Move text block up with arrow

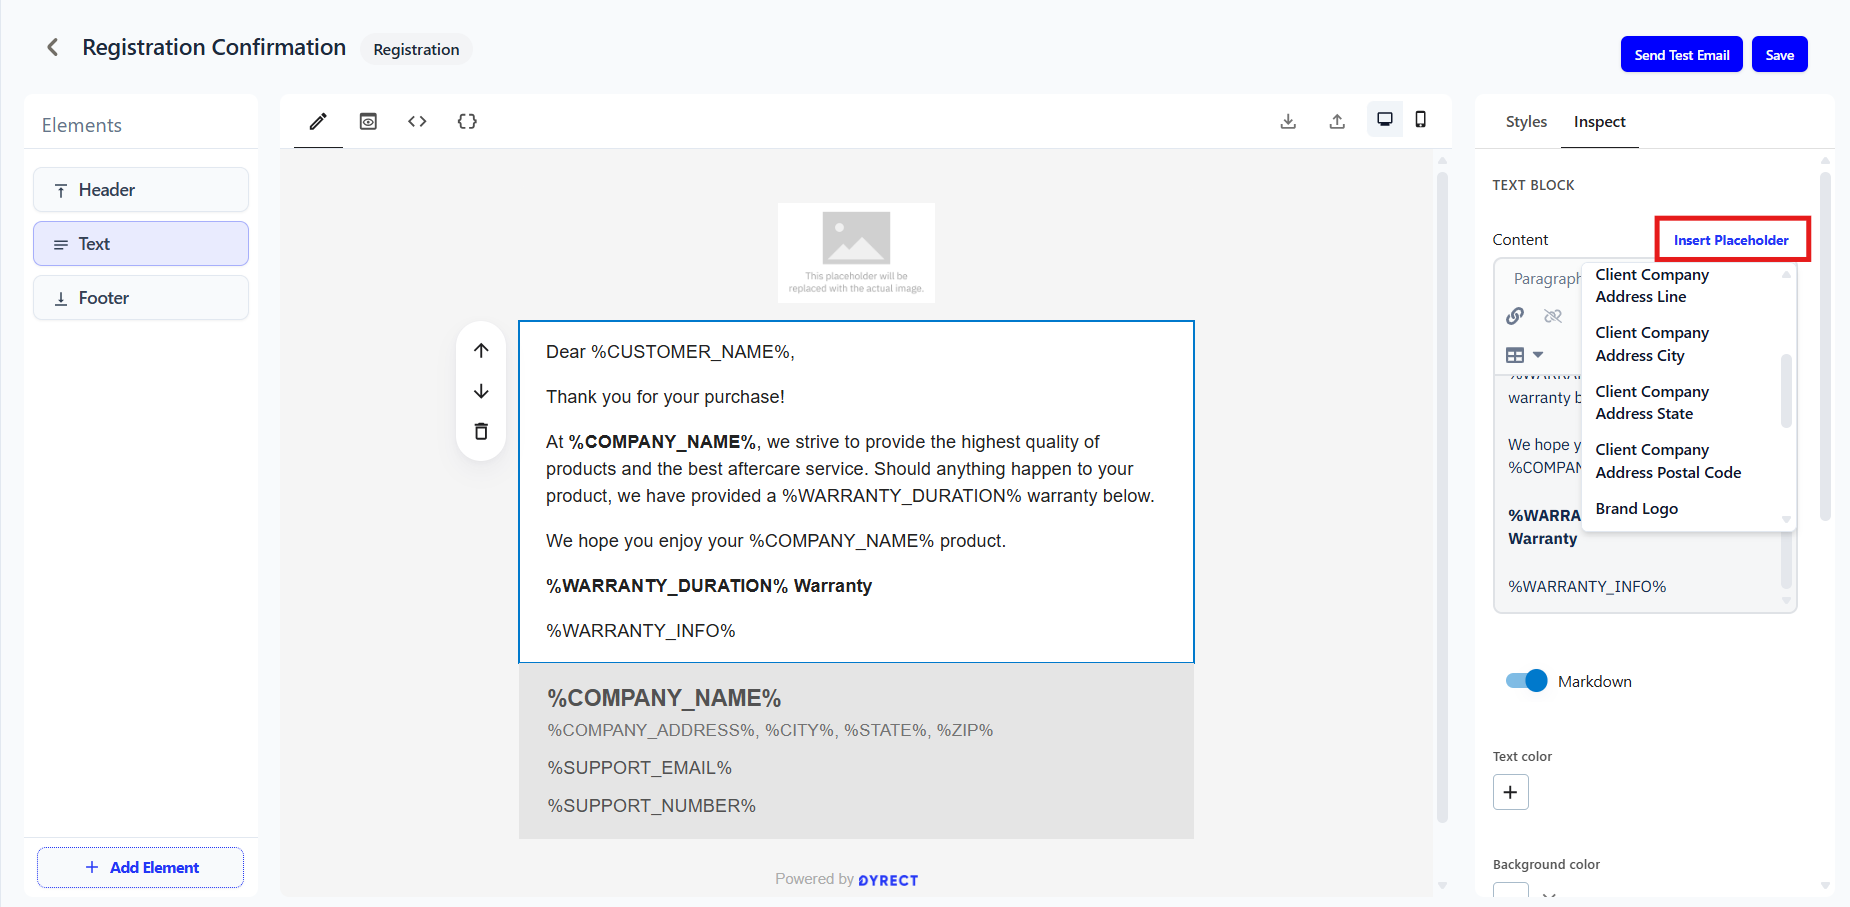pos(481,350)
